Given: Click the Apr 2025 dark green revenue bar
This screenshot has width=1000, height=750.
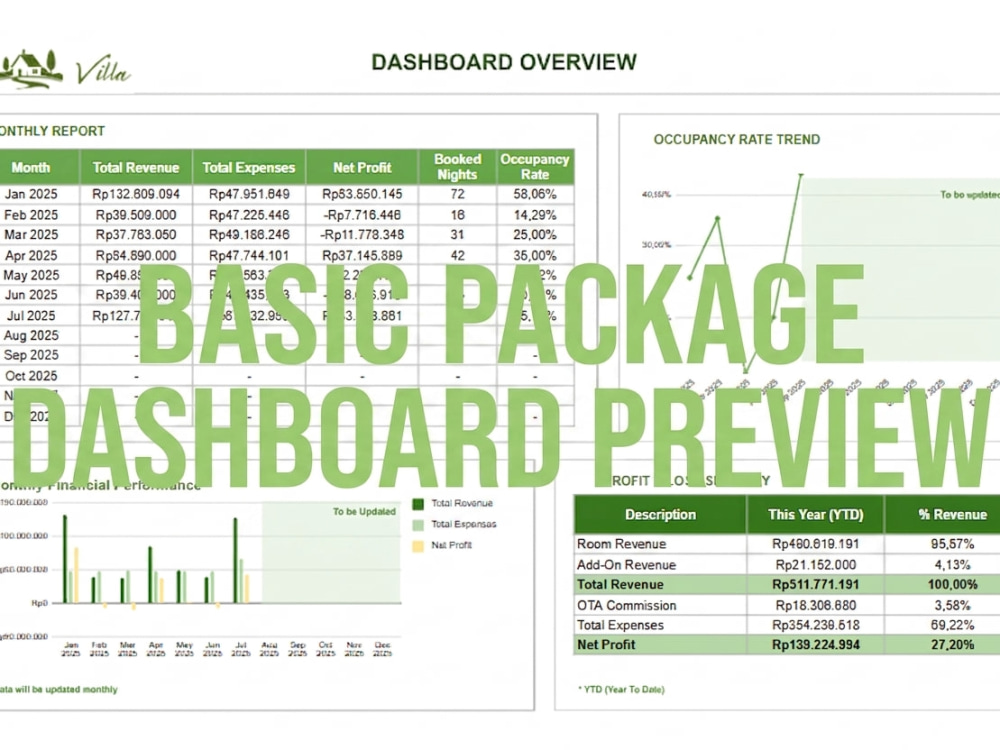Looking at the screenshot, I should tap(150, 574).
